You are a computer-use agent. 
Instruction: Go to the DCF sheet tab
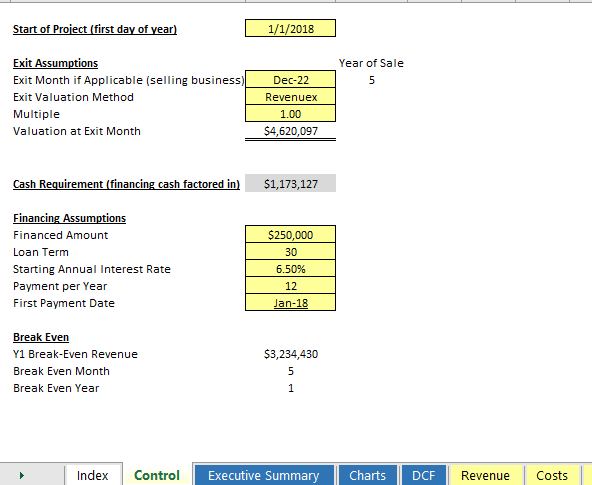(x=424, y=475)
